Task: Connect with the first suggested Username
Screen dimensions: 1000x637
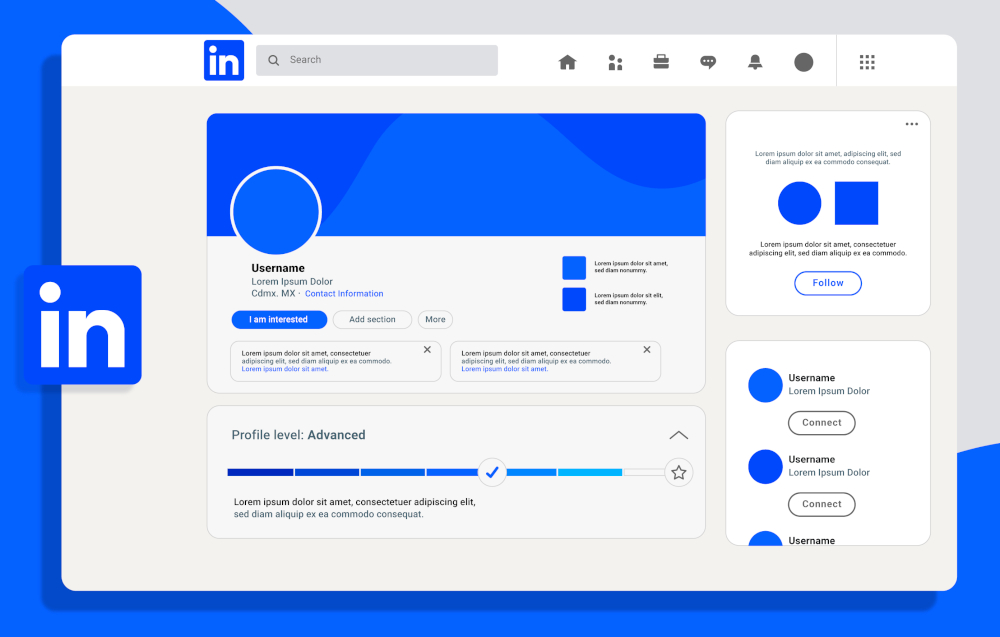Action: (821, 423)
